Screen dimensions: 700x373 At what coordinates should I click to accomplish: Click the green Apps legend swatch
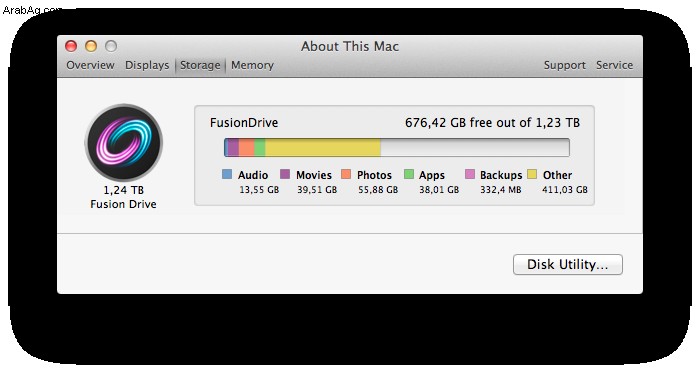pyautogui.click(x=409, y=174)
